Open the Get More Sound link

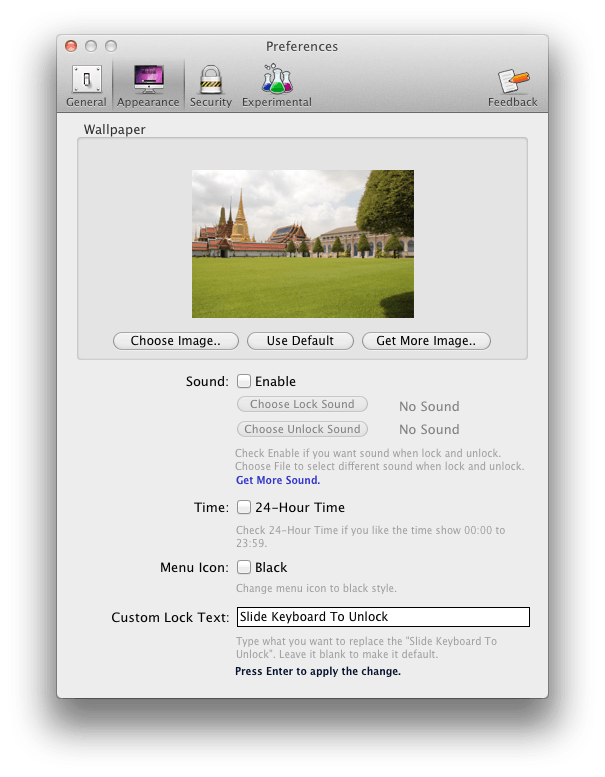point(278,480)
